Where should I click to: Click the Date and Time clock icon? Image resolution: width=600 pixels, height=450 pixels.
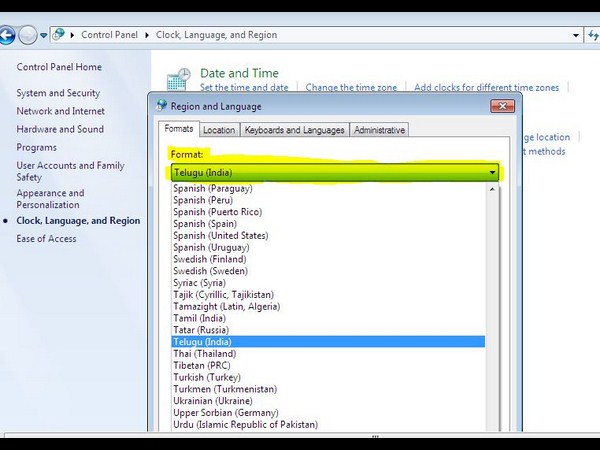coord(178,80)
